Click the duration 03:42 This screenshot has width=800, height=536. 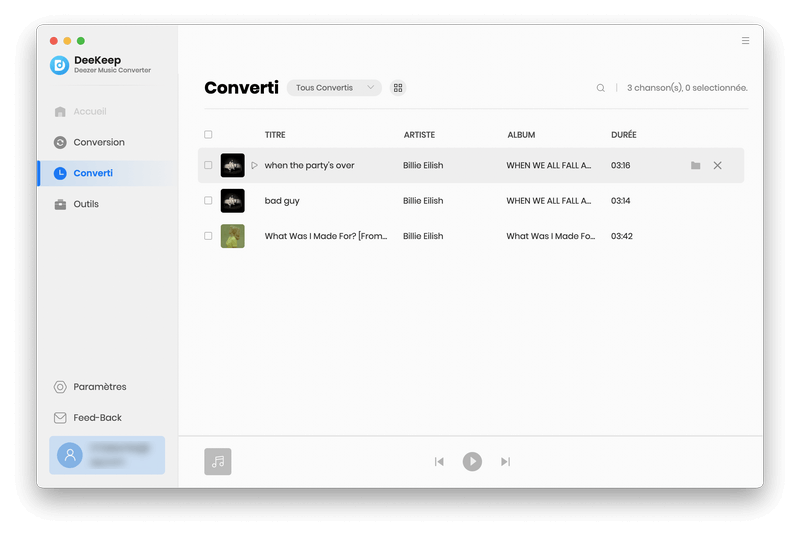(621, 236)
